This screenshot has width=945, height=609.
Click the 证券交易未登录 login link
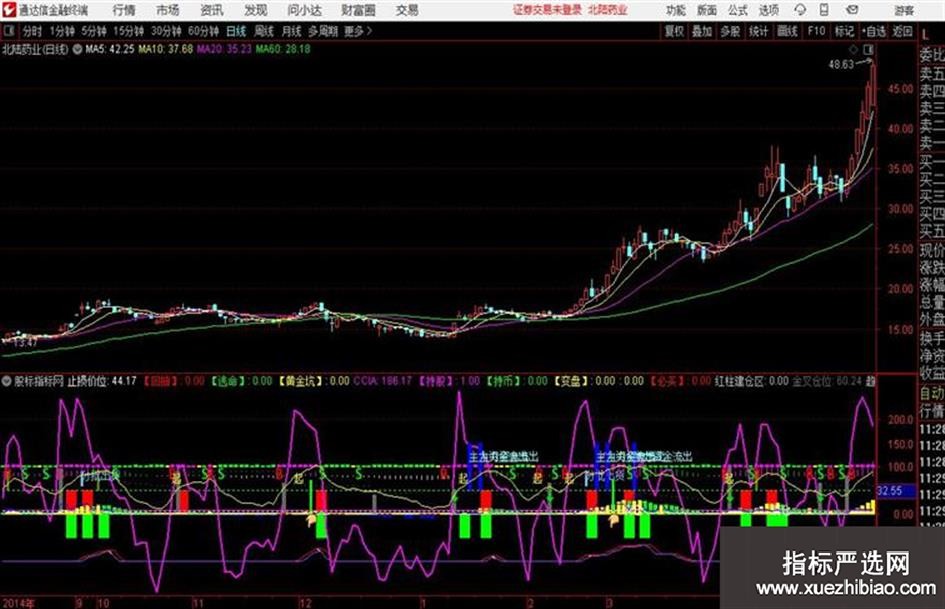point(547,10)
